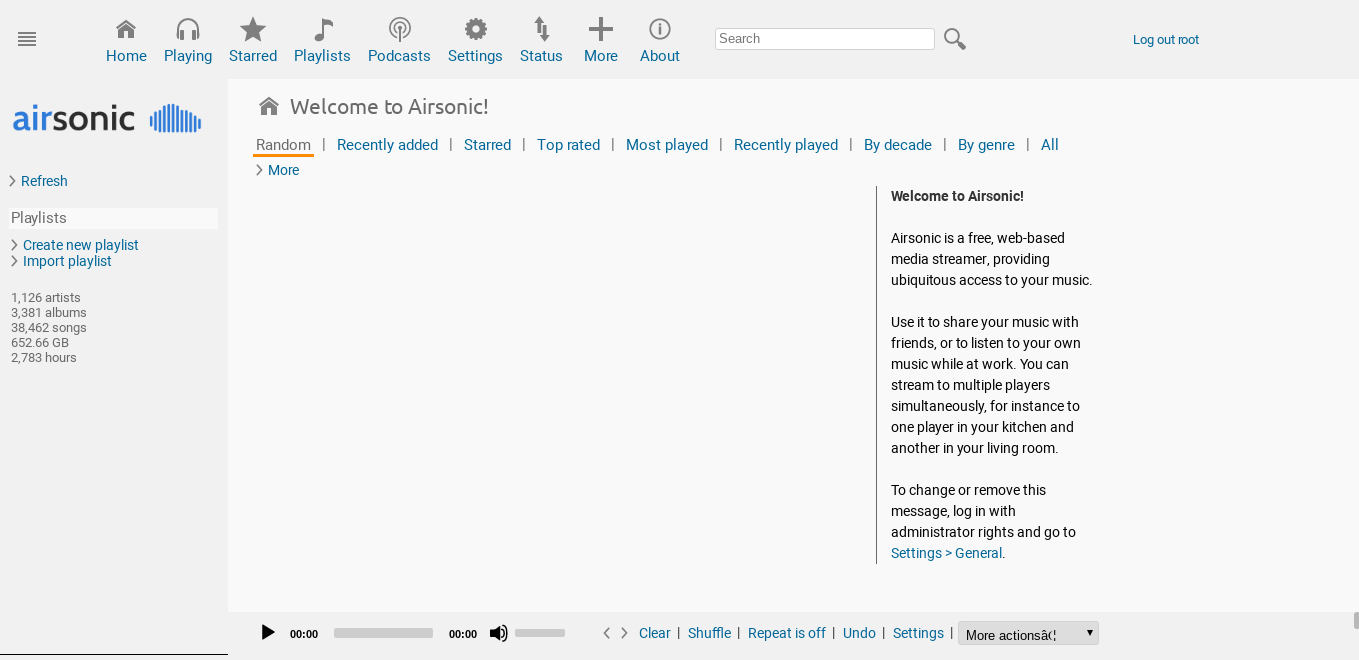Turn on repeat via Repeat is off
This screenshot has width=1359, height=660.
tap(786, 633)
